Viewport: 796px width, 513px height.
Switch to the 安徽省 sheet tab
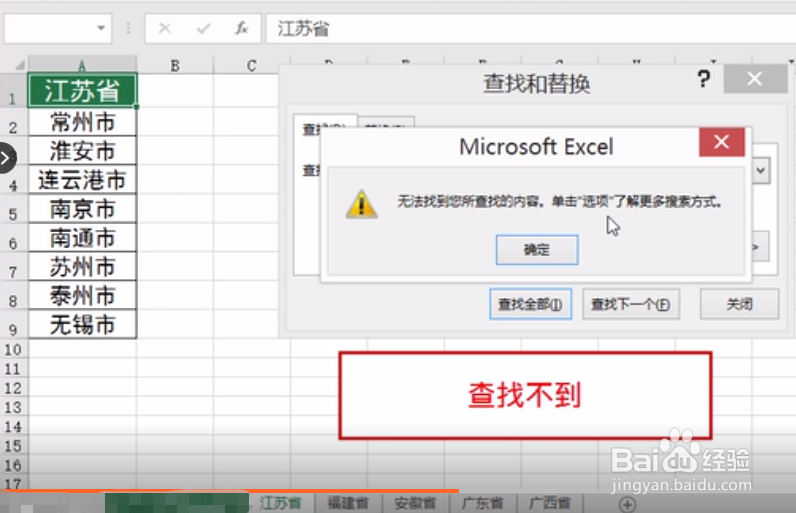415,503
